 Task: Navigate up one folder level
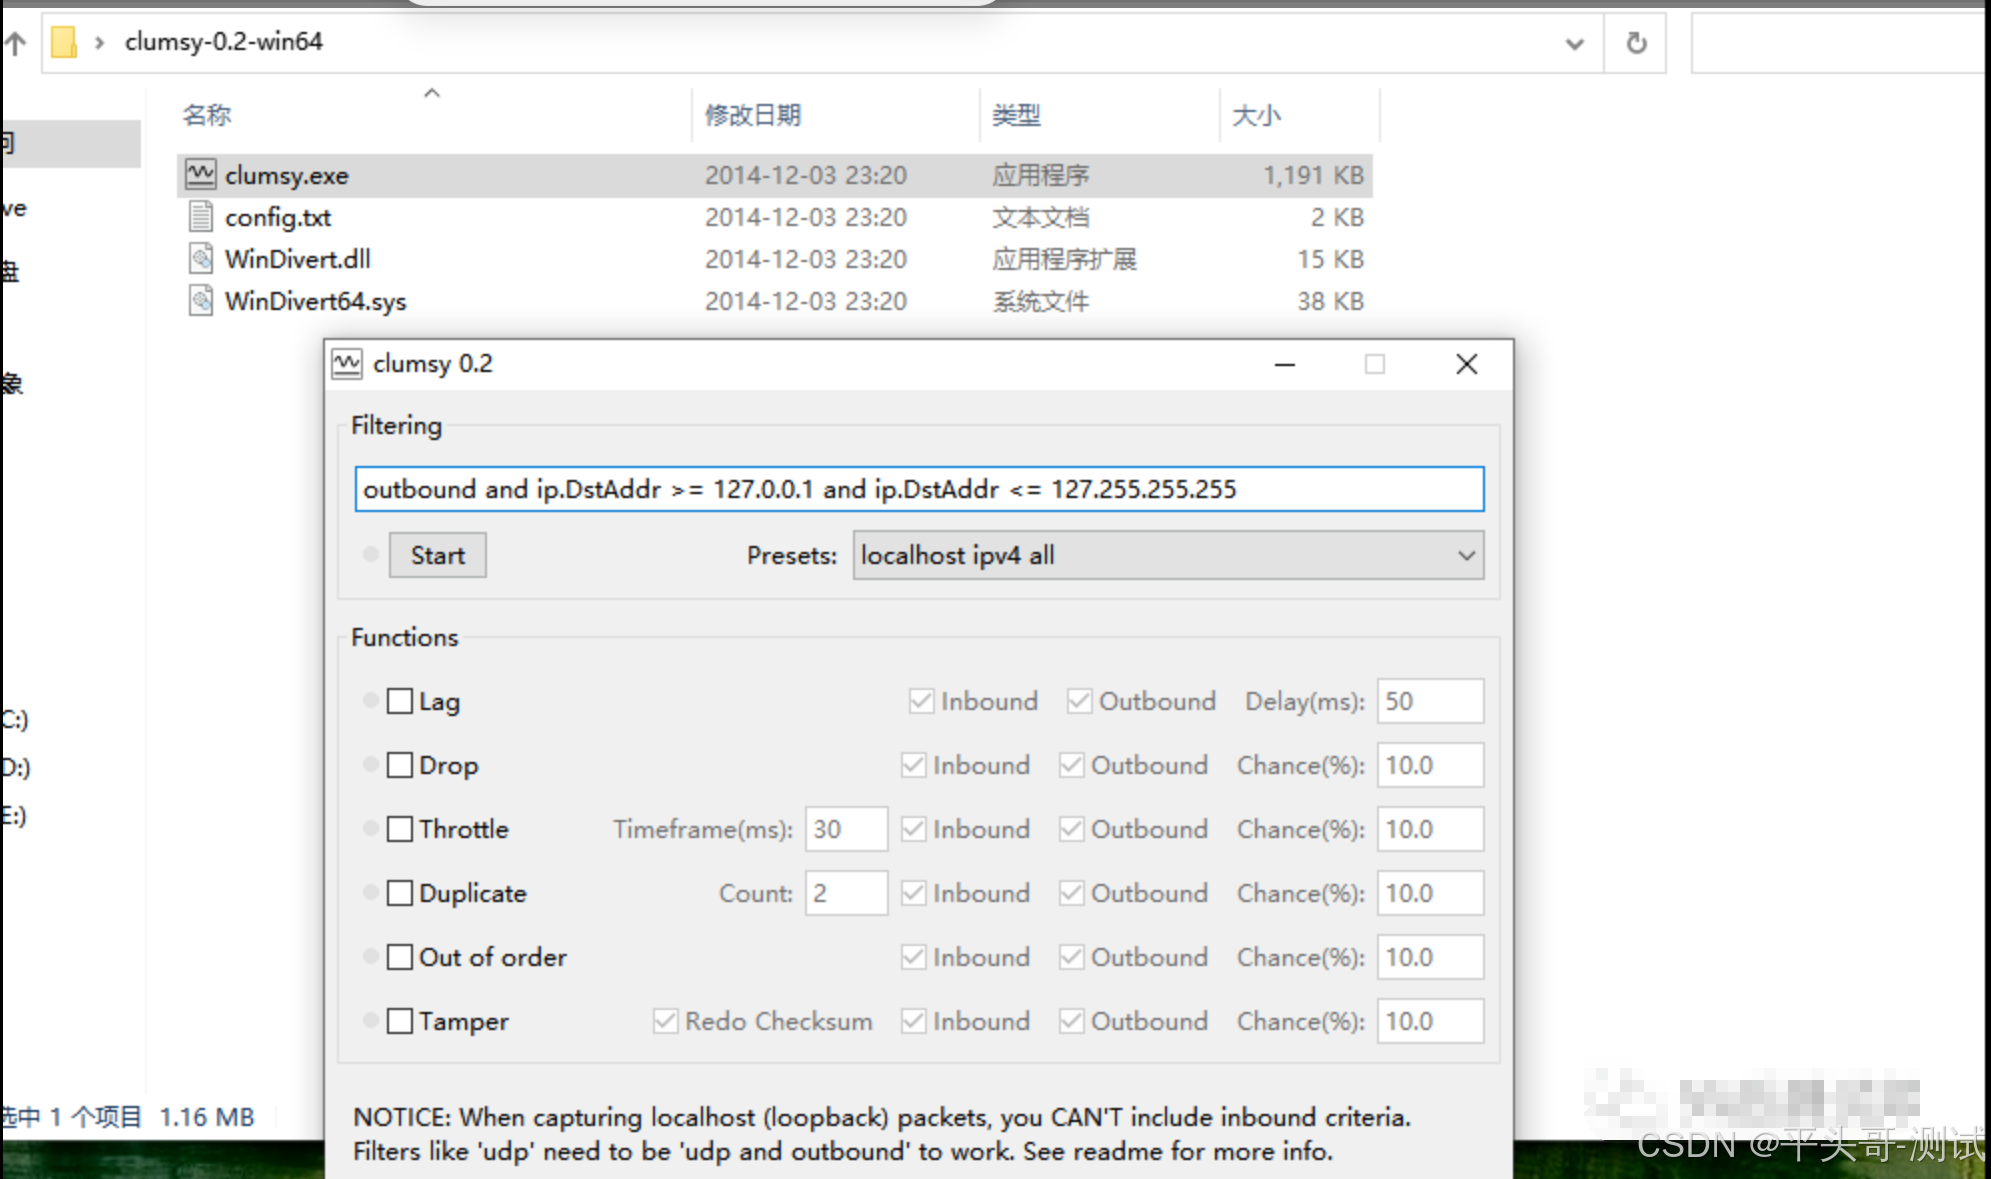coord(14,42)
